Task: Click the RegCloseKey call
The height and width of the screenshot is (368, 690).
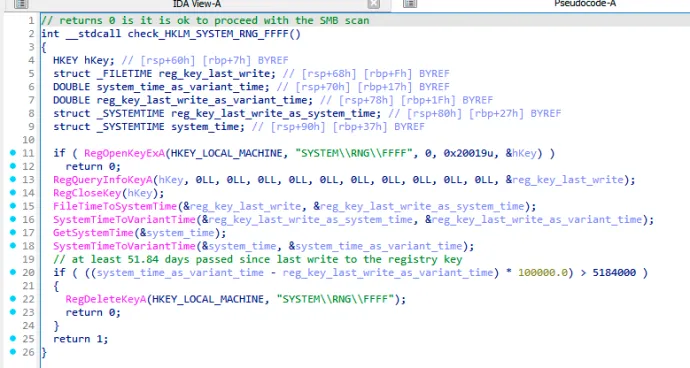Action: pyautogui.click(x=87, y=193)
